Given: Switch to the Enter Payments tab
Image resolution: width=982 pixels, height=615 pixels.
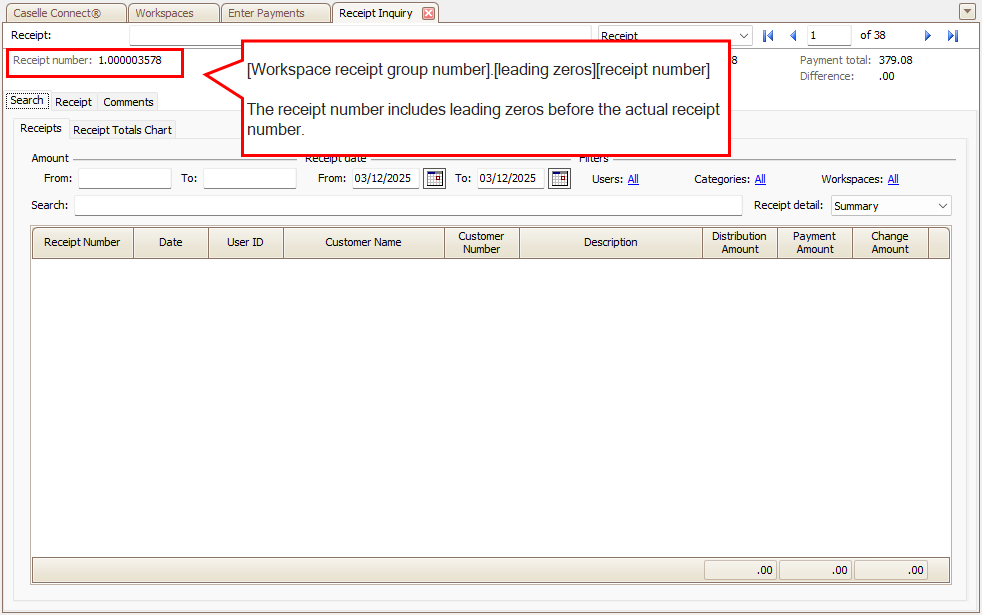Looking at the screenshot, I should tap(275, 13).
